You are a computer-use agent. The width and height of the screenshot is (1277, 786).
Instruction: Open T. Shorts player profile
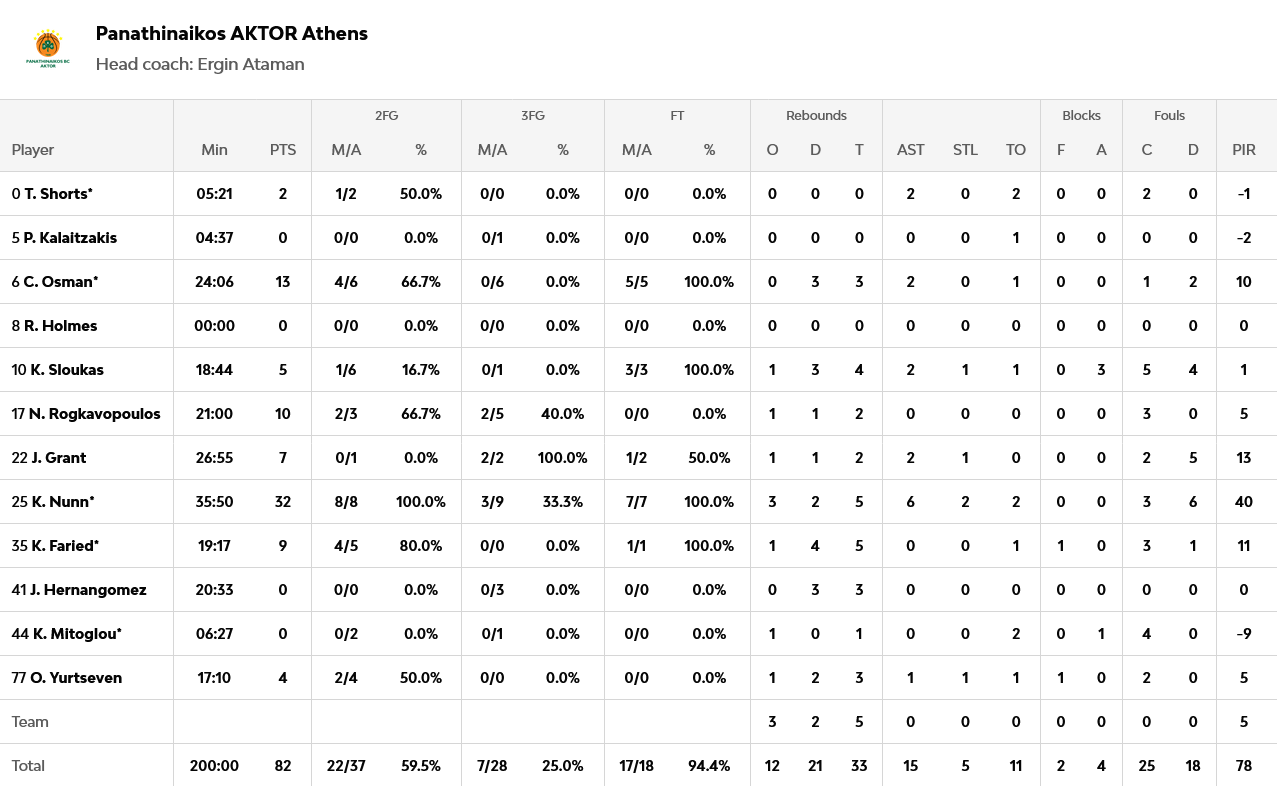tap(58, 194)
